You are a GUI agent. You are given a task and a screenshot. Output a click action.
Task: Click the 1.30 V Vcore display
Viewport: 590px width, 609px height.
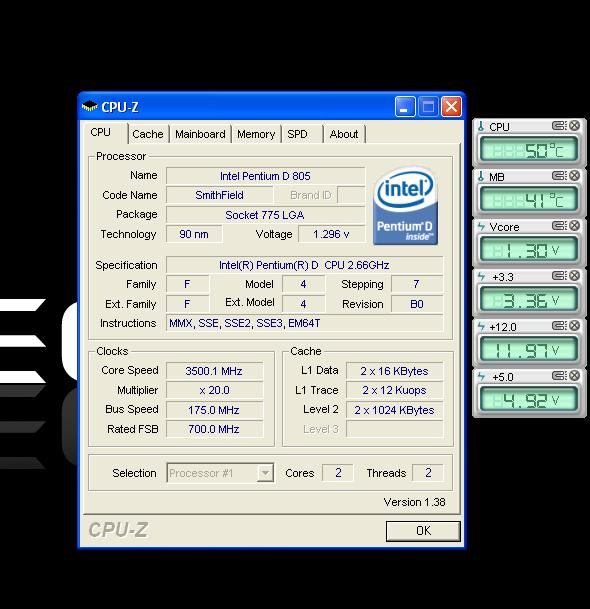[x=529, y=250]
